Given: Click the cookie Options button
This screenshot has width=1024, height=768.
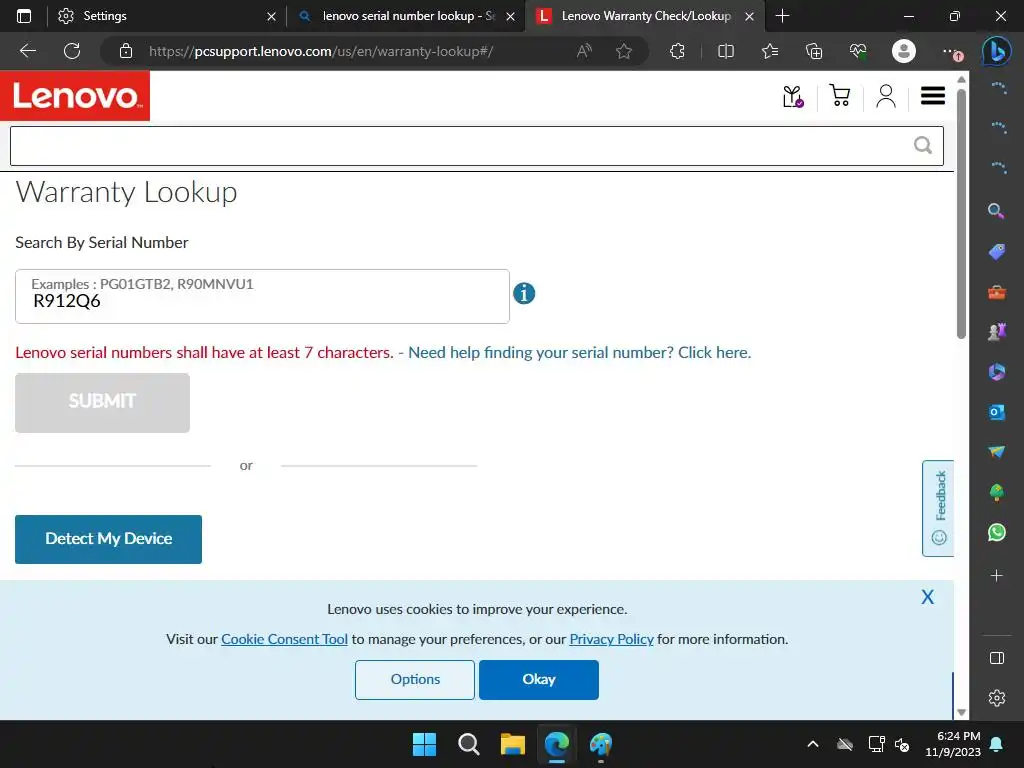Looking at the screenshot, I should 415,680.
